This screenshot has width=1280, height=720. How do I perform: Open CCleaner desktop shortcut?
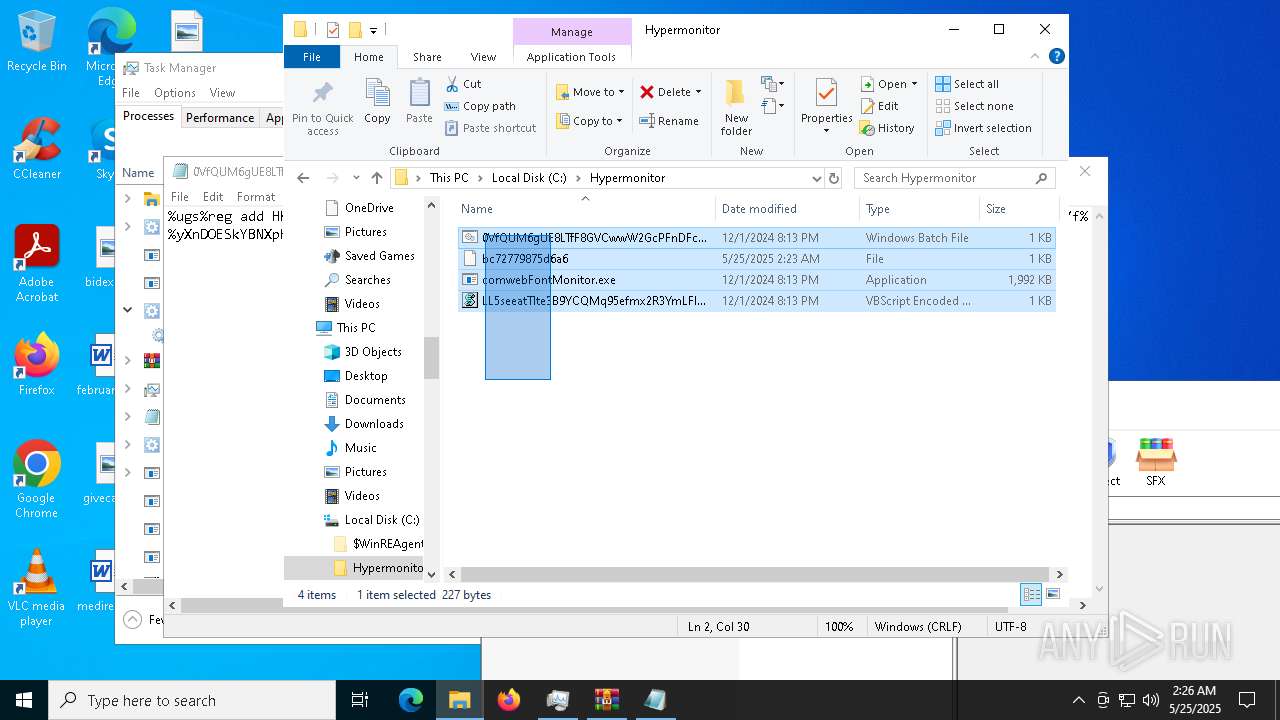(37, 149)
